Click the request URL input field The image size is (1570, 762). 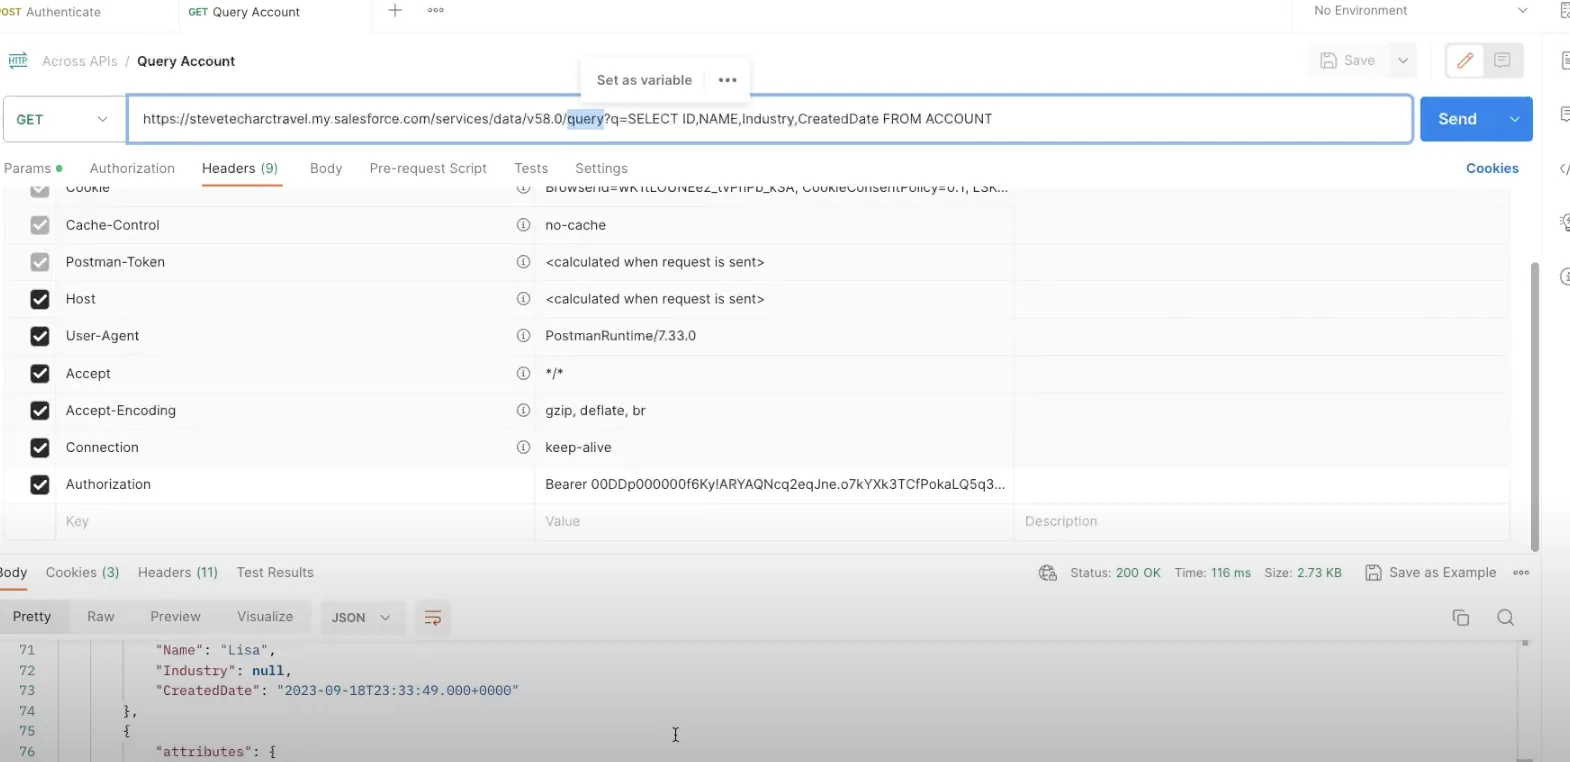770,119
